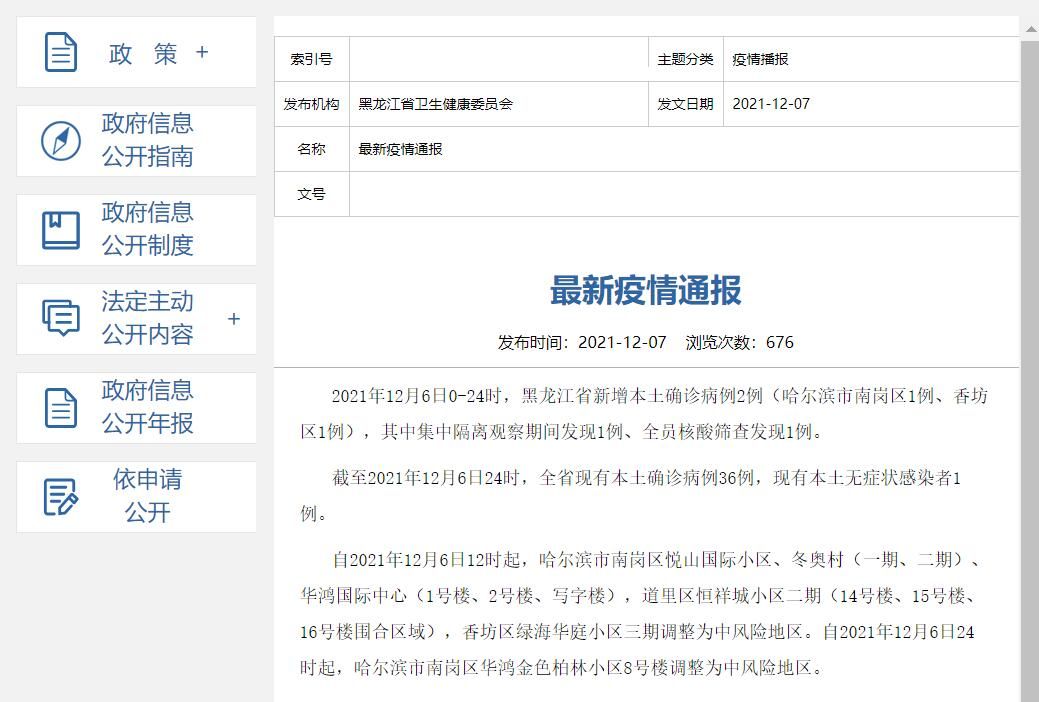Viewport: 1039px width, 702px height.
Task: Expand 法定主动公开内容 using the plus sign
Action: (x=234, y=319)
